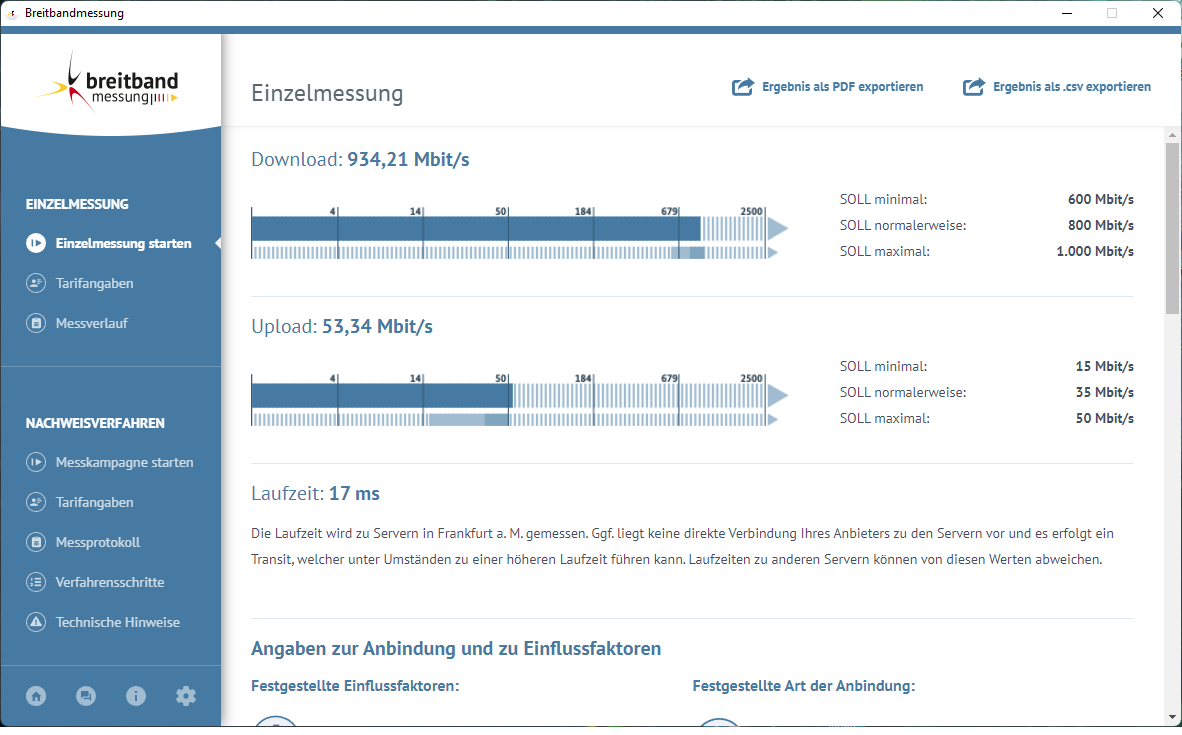Click the Download speed gauge bar
Screen dimensions: 1182x735
click(480, 229)
